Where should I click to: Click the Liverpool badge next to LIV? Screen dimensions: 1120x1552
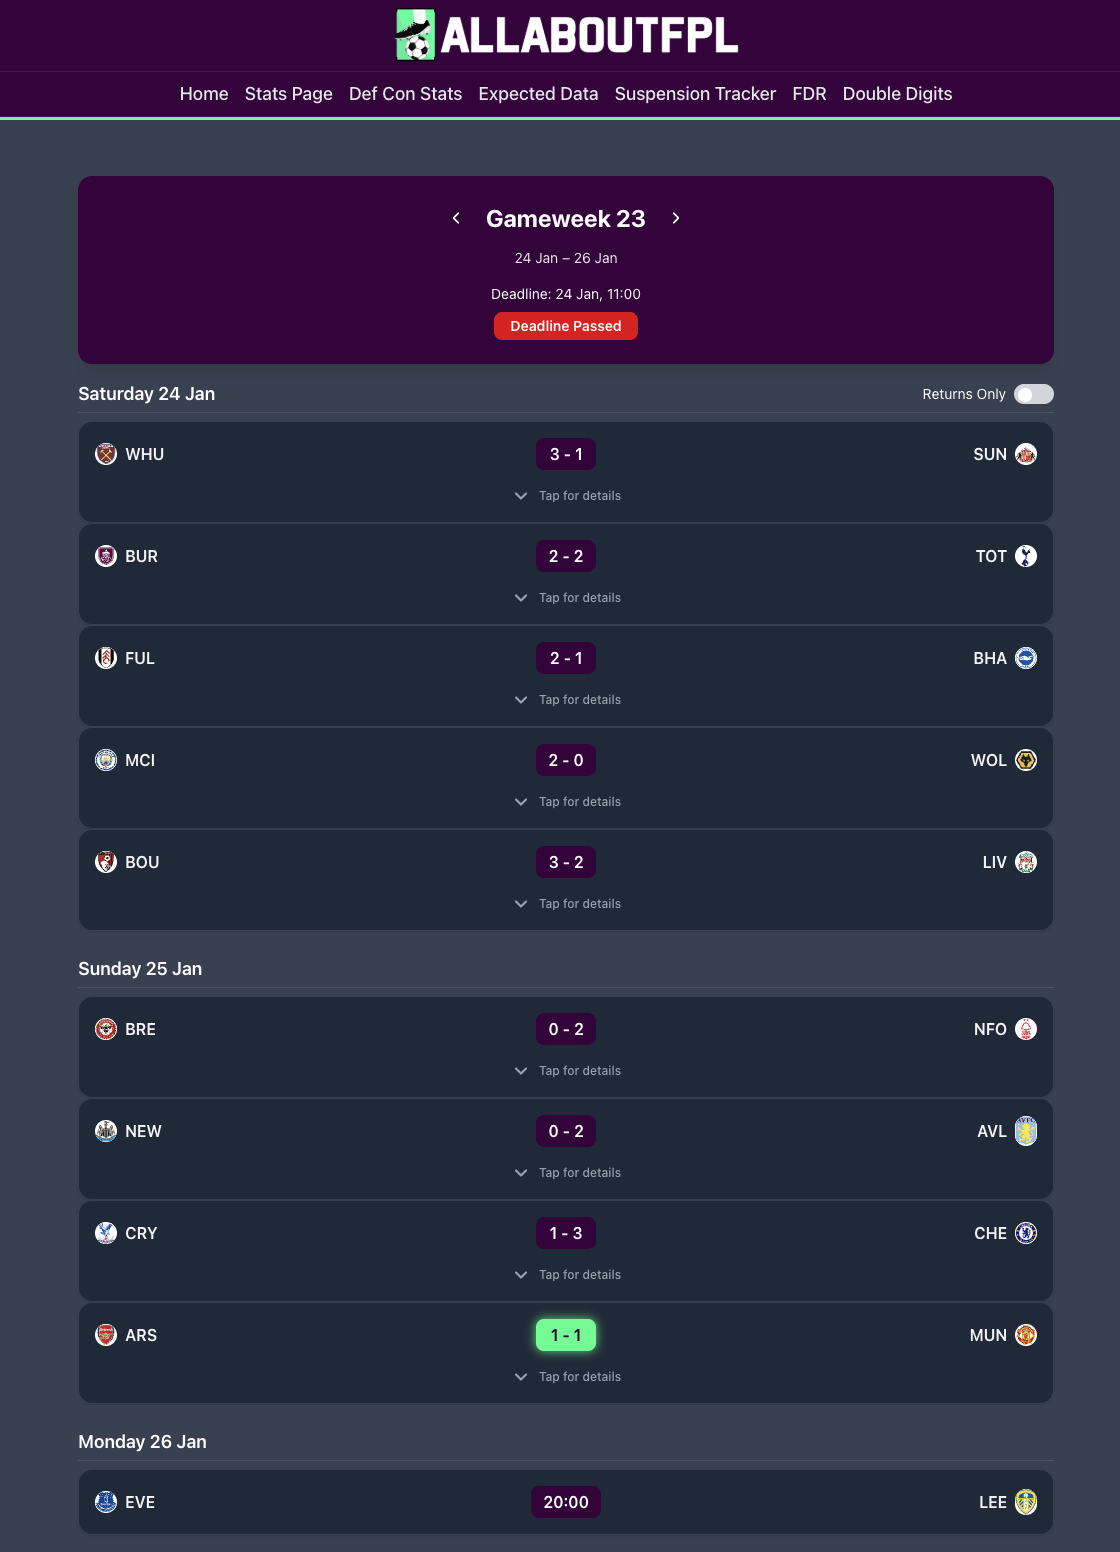pyautogui.click(x=1026, y=861)
